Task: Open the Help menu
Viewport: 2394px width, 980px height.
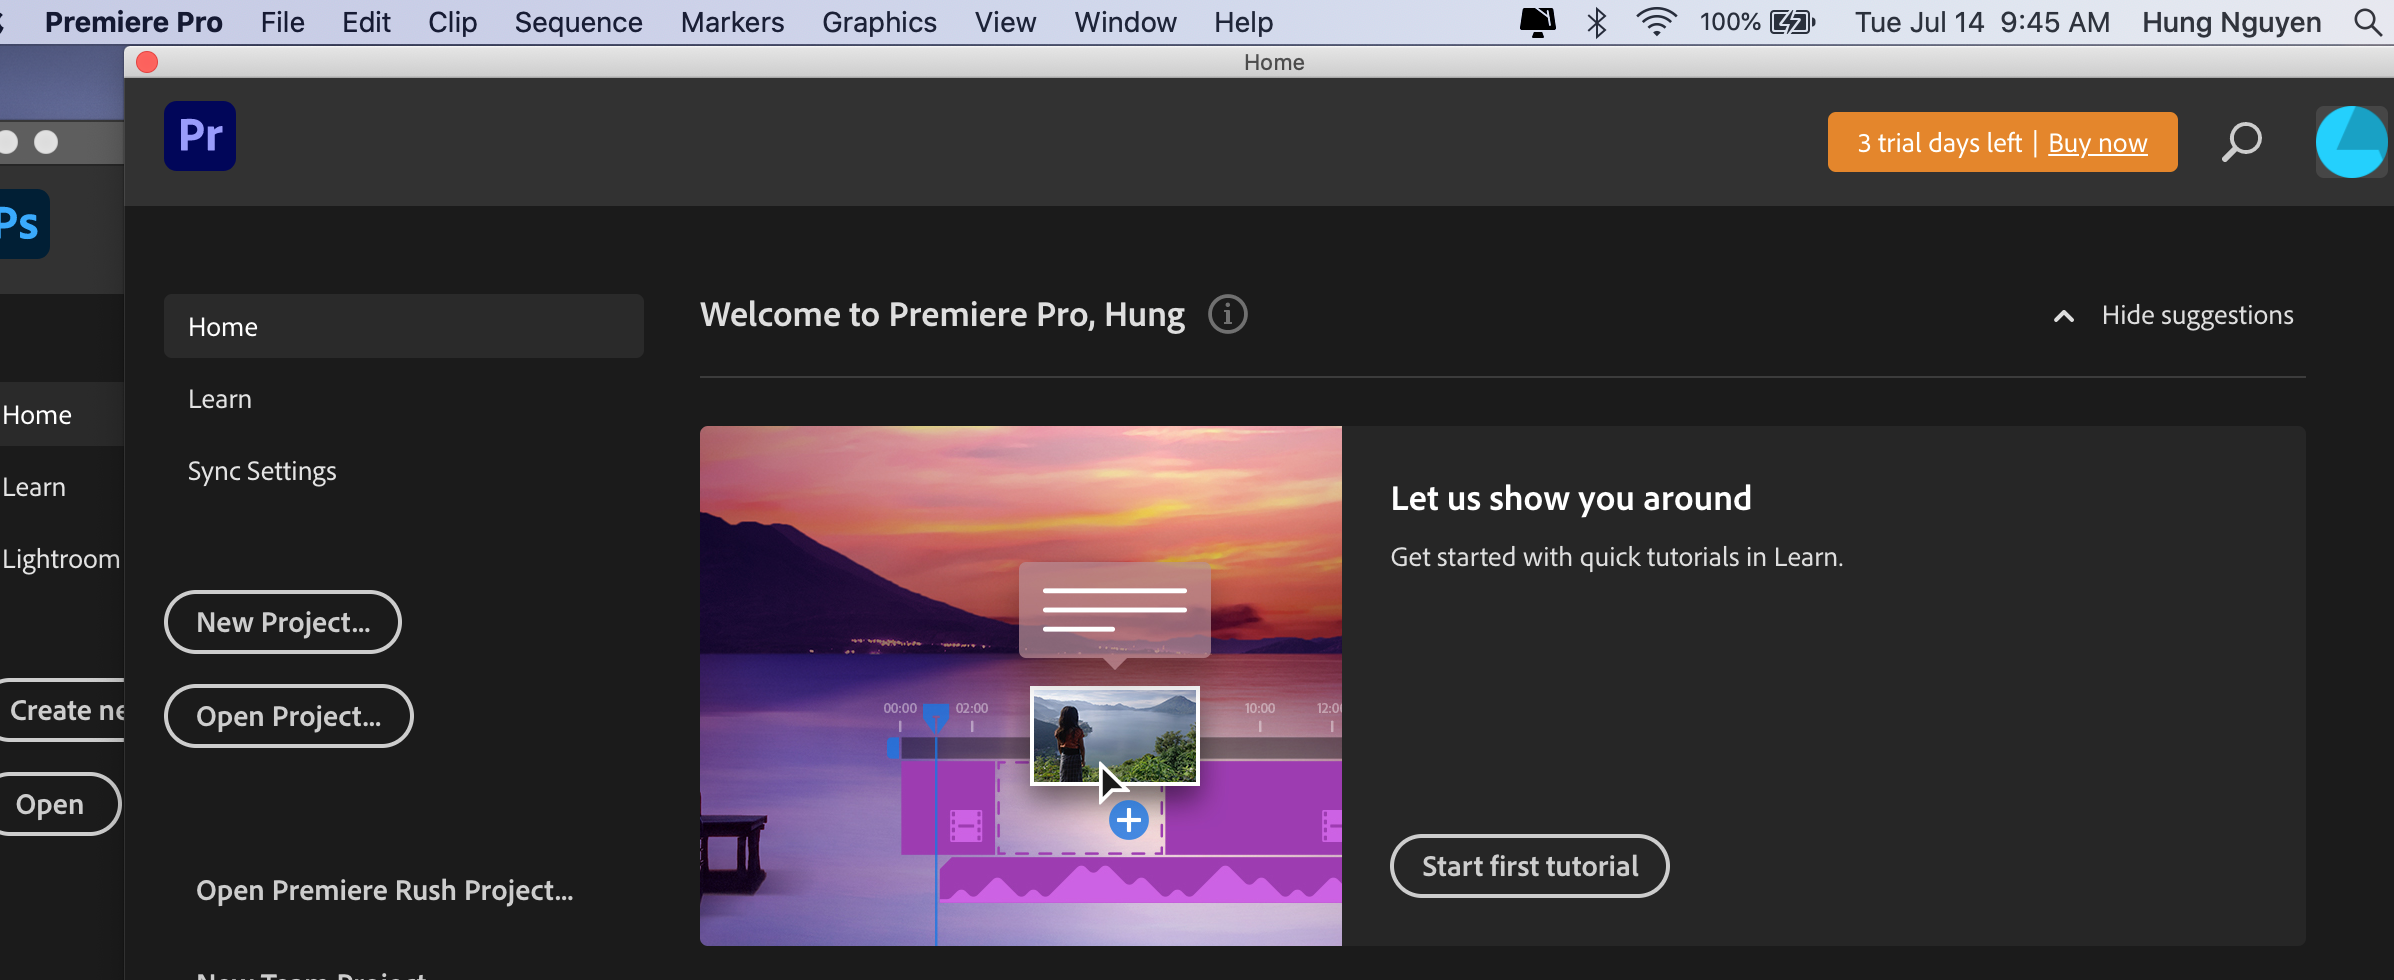Action: (1243, 22)
